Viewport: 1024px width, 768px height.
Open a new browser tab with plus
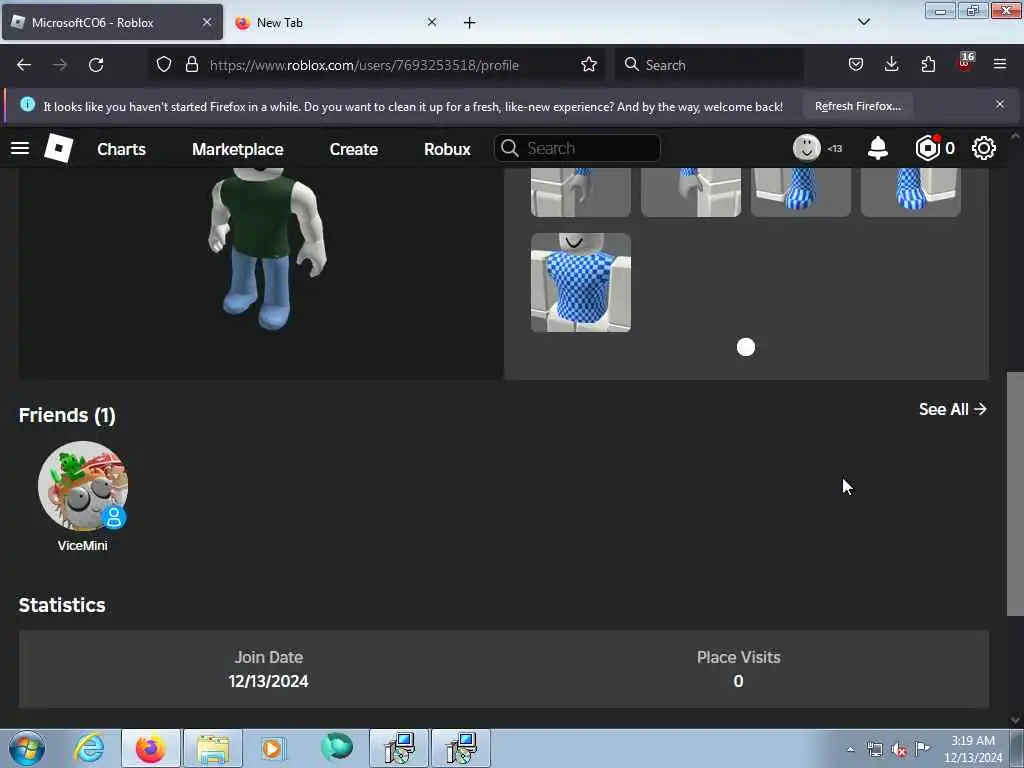click(470, 23)
